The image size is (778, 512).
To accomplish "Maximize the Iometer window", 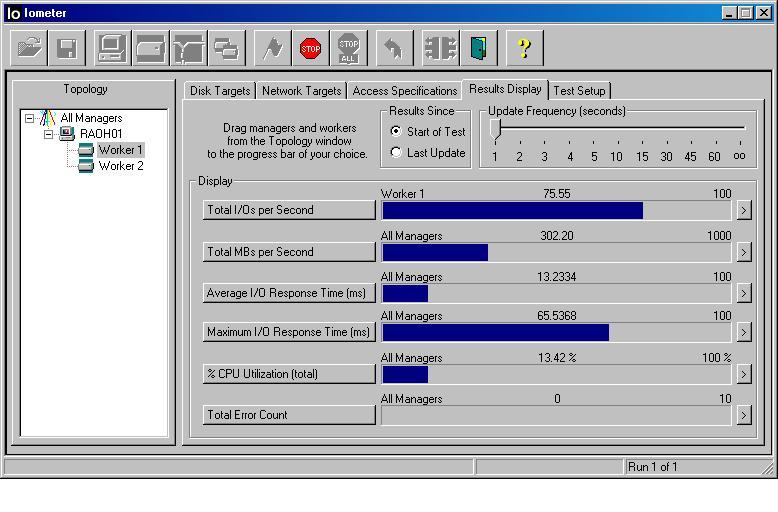I will [745, 13].
